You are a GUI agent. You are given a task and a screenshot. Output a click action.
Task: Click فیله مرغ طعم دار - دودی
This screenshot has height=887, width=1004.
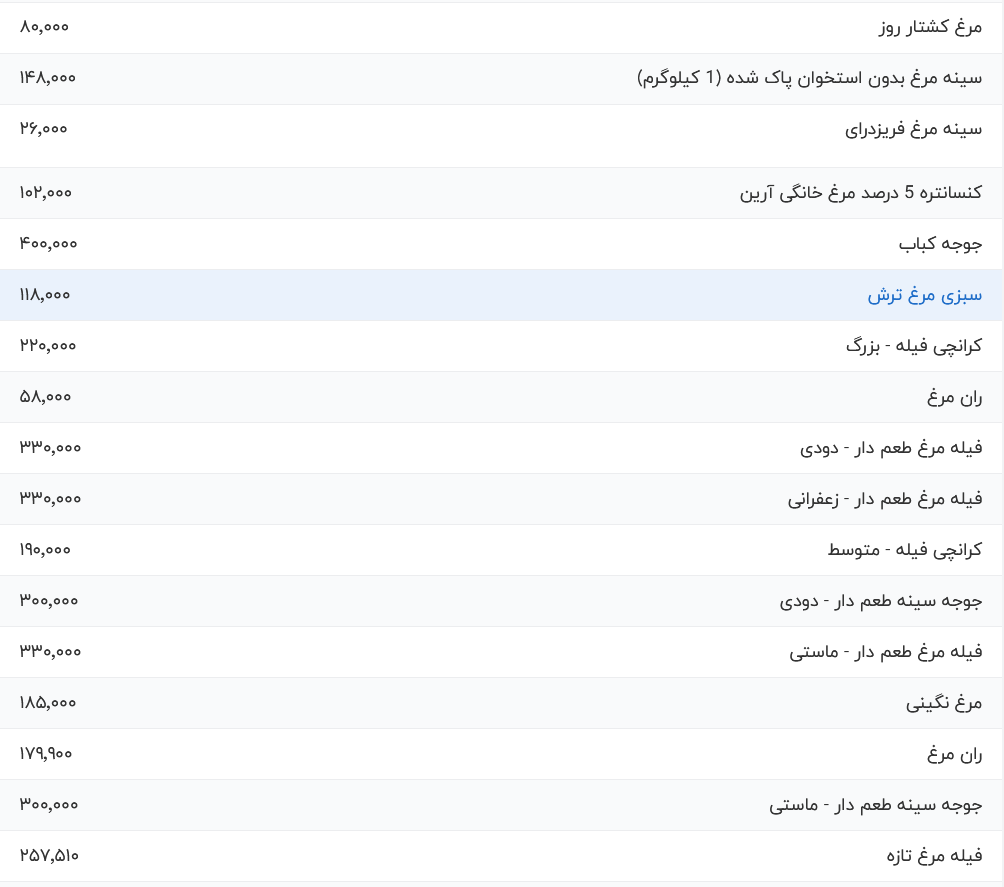point(891,448)
